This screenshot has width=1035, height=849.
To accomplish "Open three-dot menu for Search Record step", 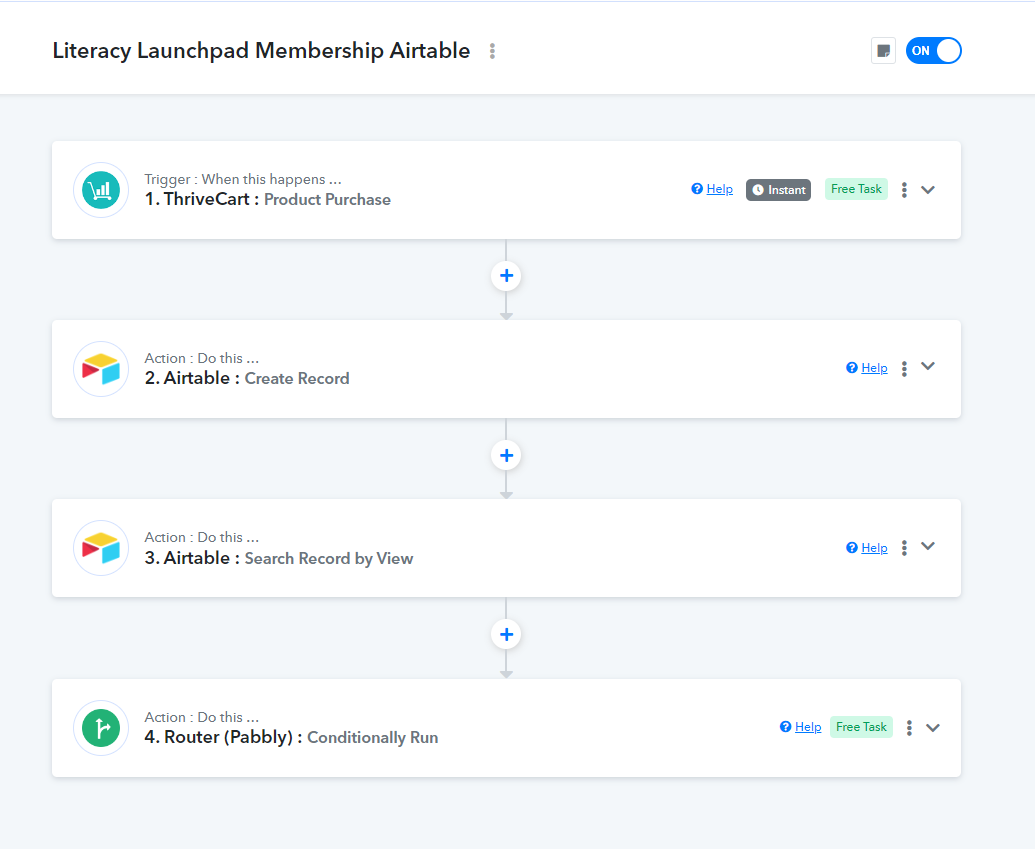I will [904, 547].
